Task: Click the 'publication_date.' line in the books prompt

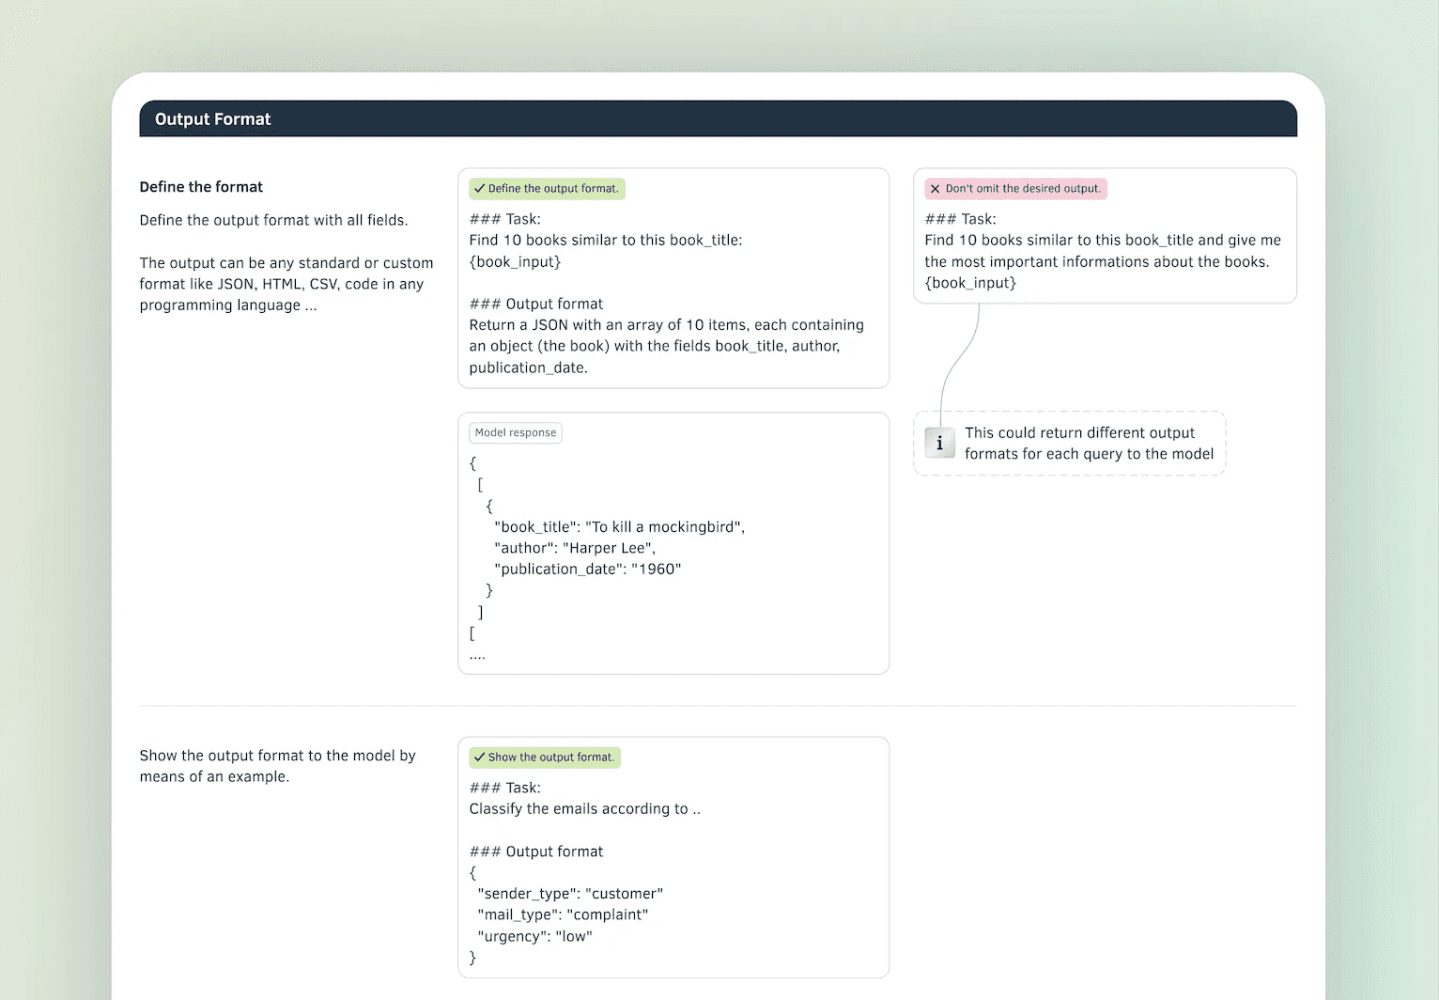Action: click(x=529, y=368)
